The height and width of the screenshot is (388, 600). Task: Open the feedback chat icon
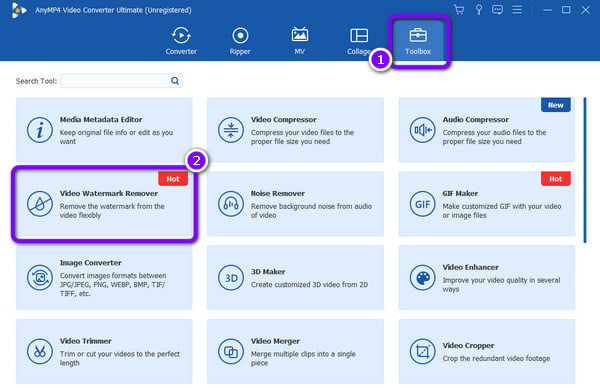pyautogui.click(x=497, y=10)
